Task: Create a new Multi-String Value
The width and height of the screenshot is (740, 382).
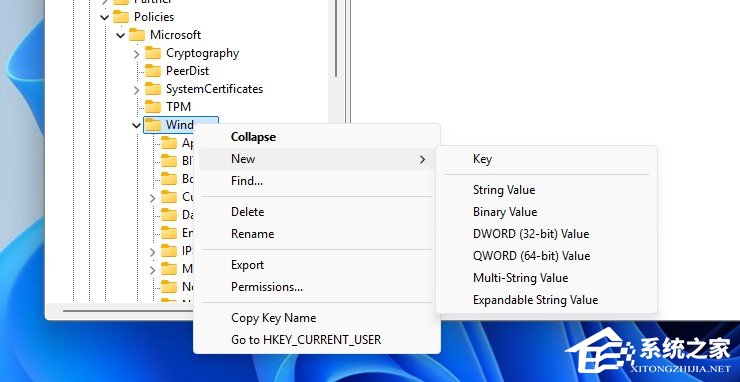Action: pyautogui.click(x=547, y=278)
